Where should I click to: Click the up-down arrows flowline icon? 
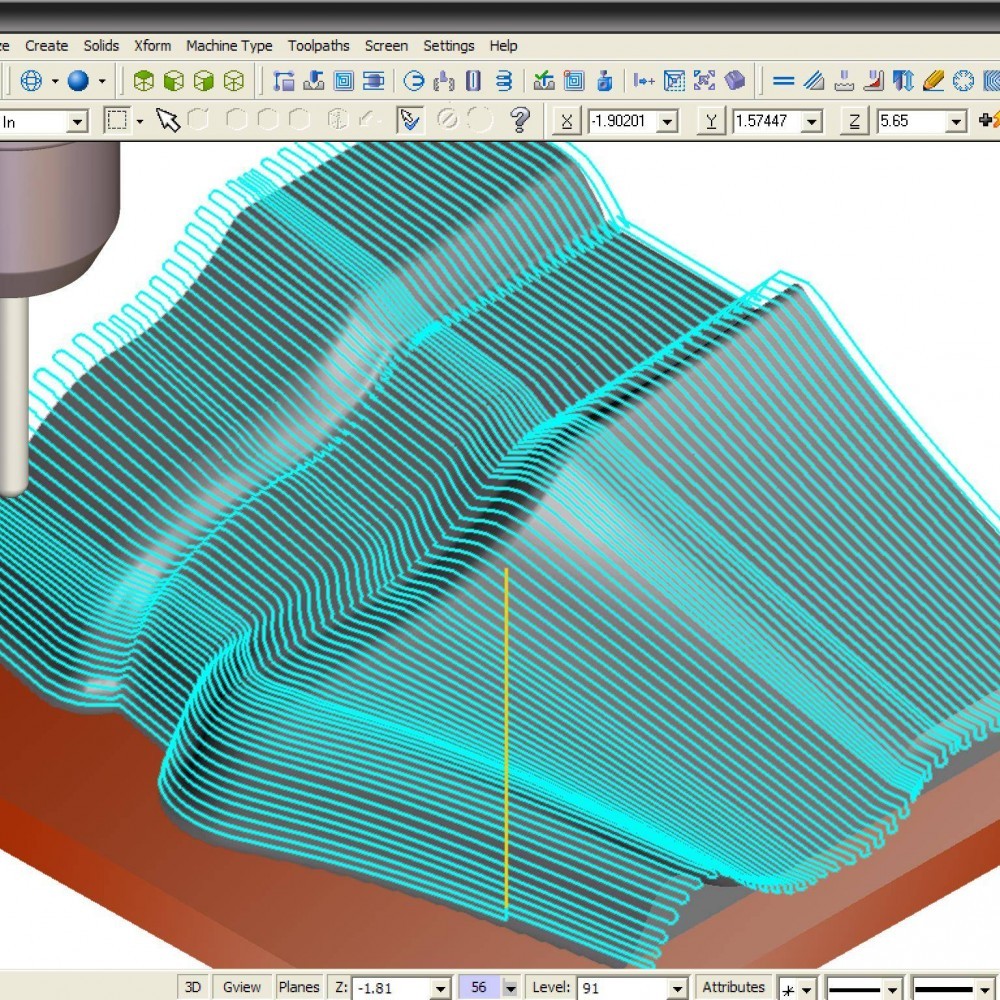click(x=904, y=81)
